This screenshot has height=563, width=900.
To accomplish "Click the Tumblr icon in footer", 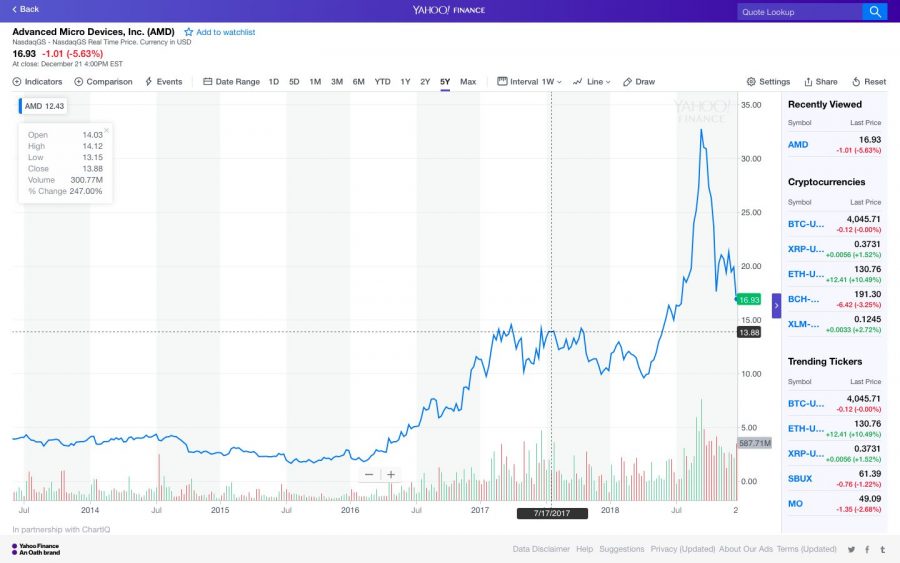I will coord(883,550).
